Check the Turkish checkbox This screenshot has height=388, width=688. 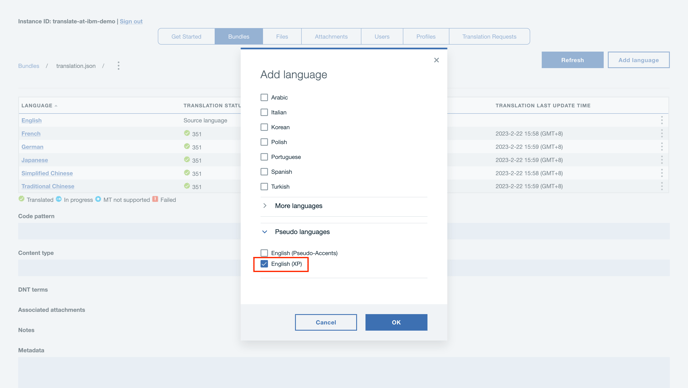[x=264, y=187]
